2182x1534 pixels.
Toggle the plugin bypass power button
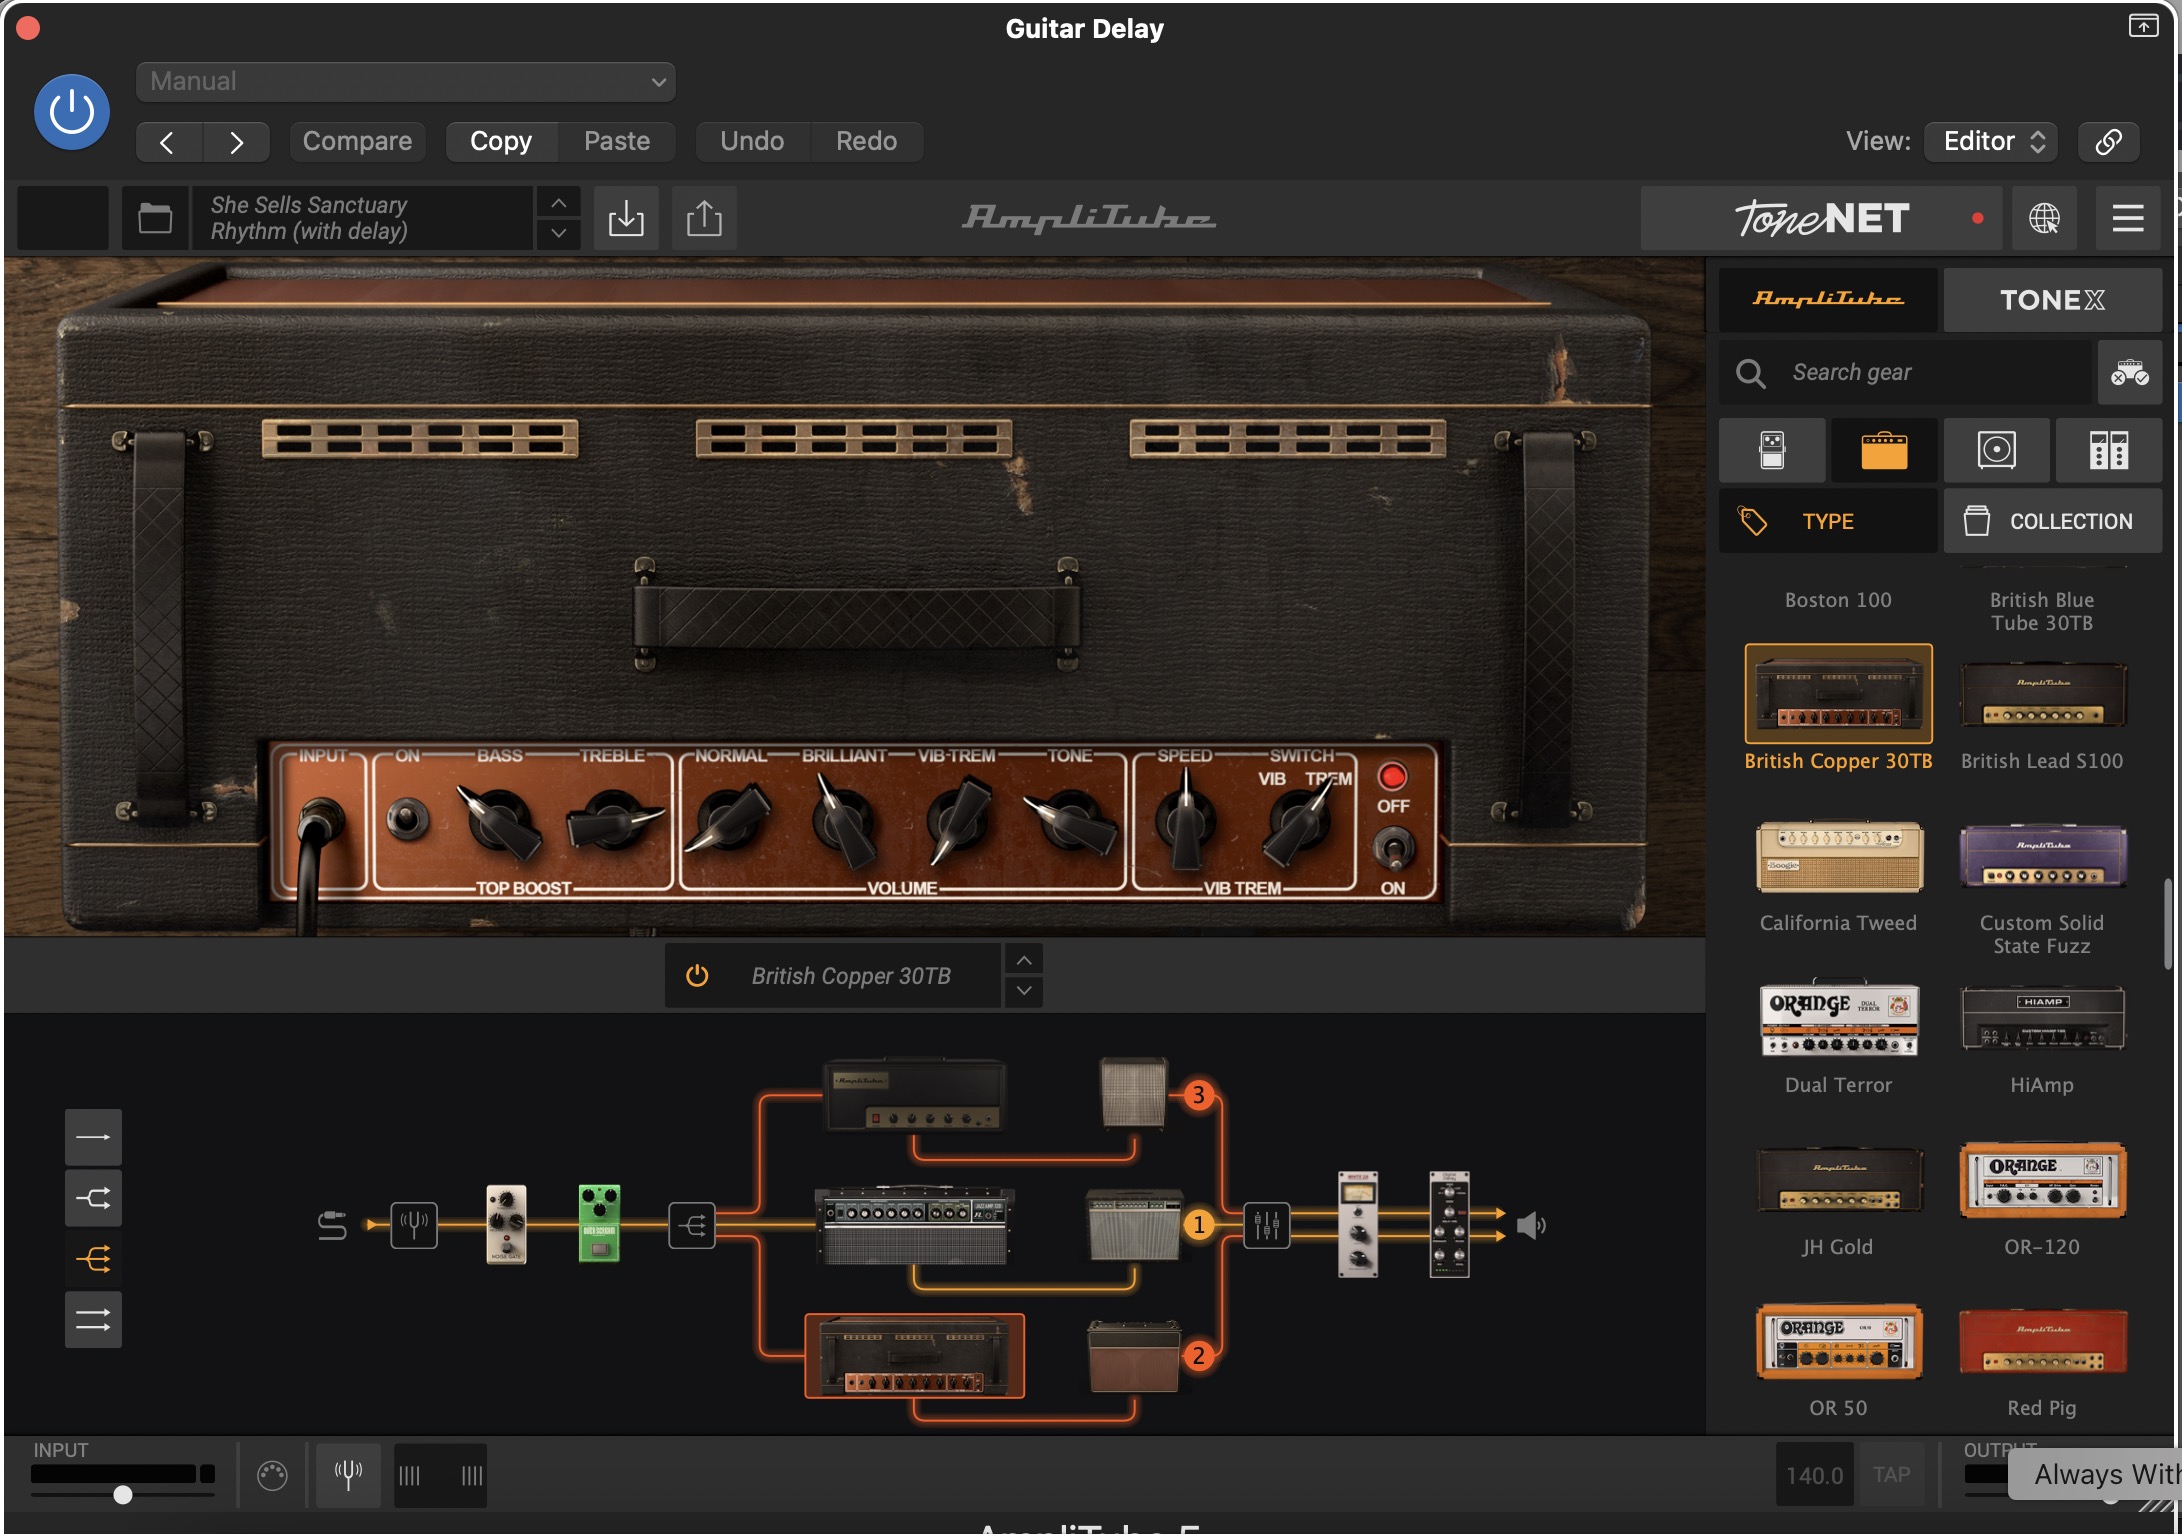72,112
